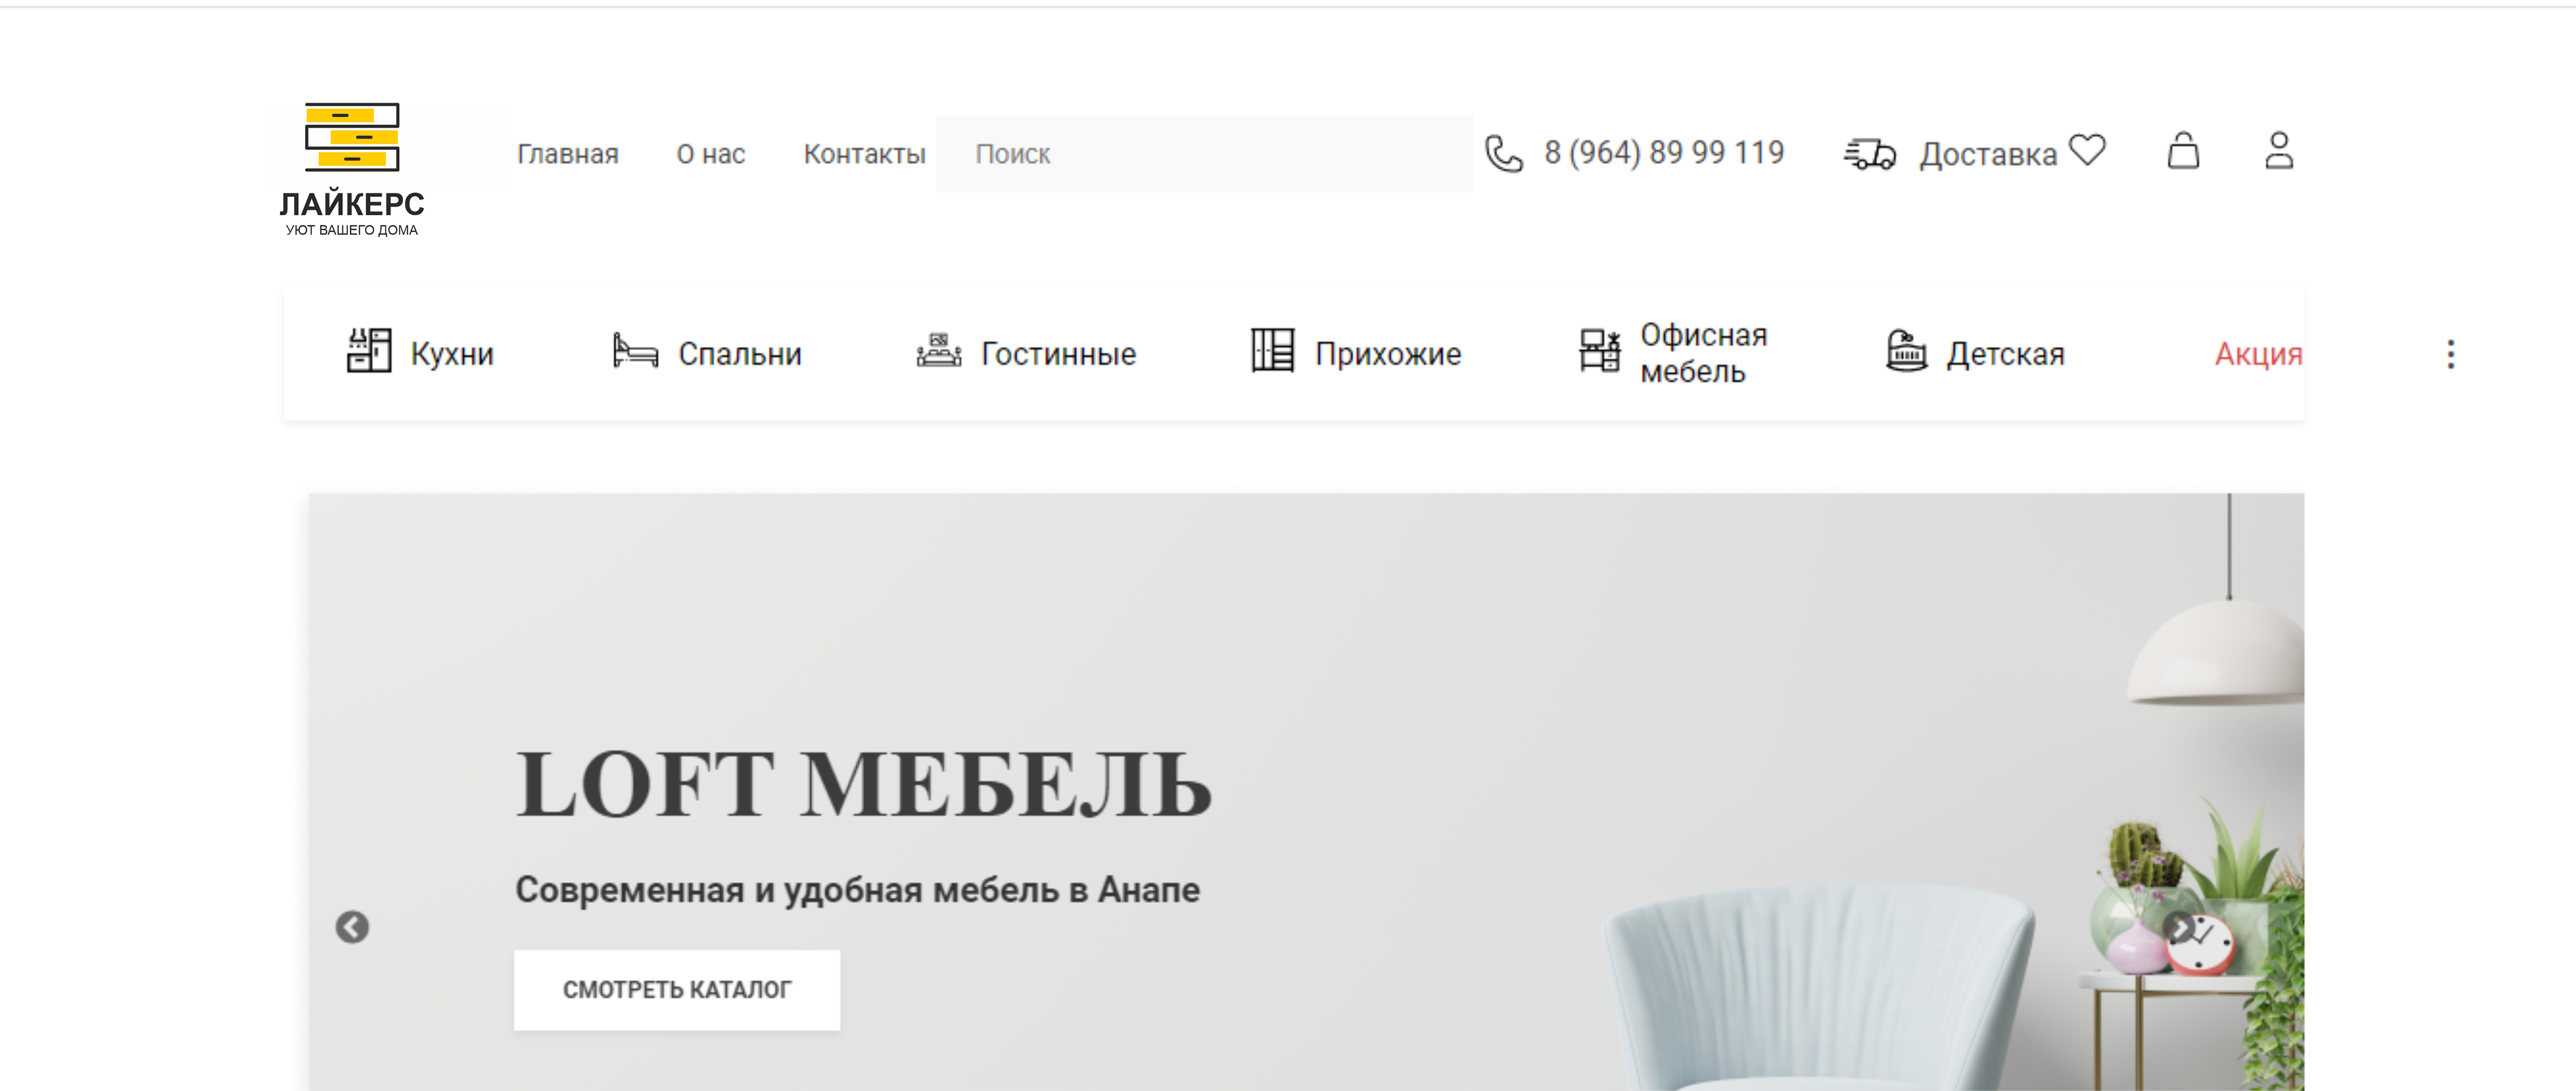Select Кухни category
Image resolution: width=2576 pixels, height=1091 pixels.
click(452, 353)
